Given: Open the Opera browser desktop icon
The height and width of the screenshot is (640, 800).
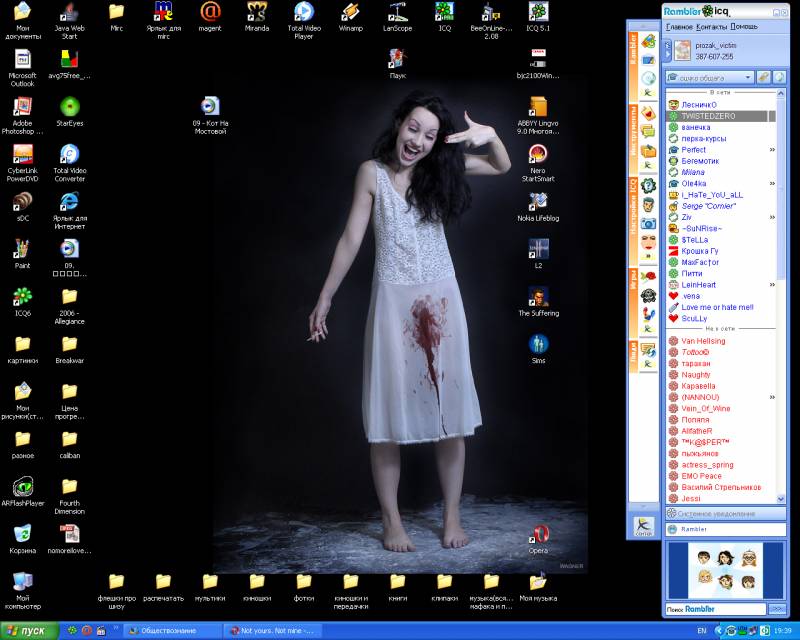Looking at the screenshot, I should click(540, 533).
